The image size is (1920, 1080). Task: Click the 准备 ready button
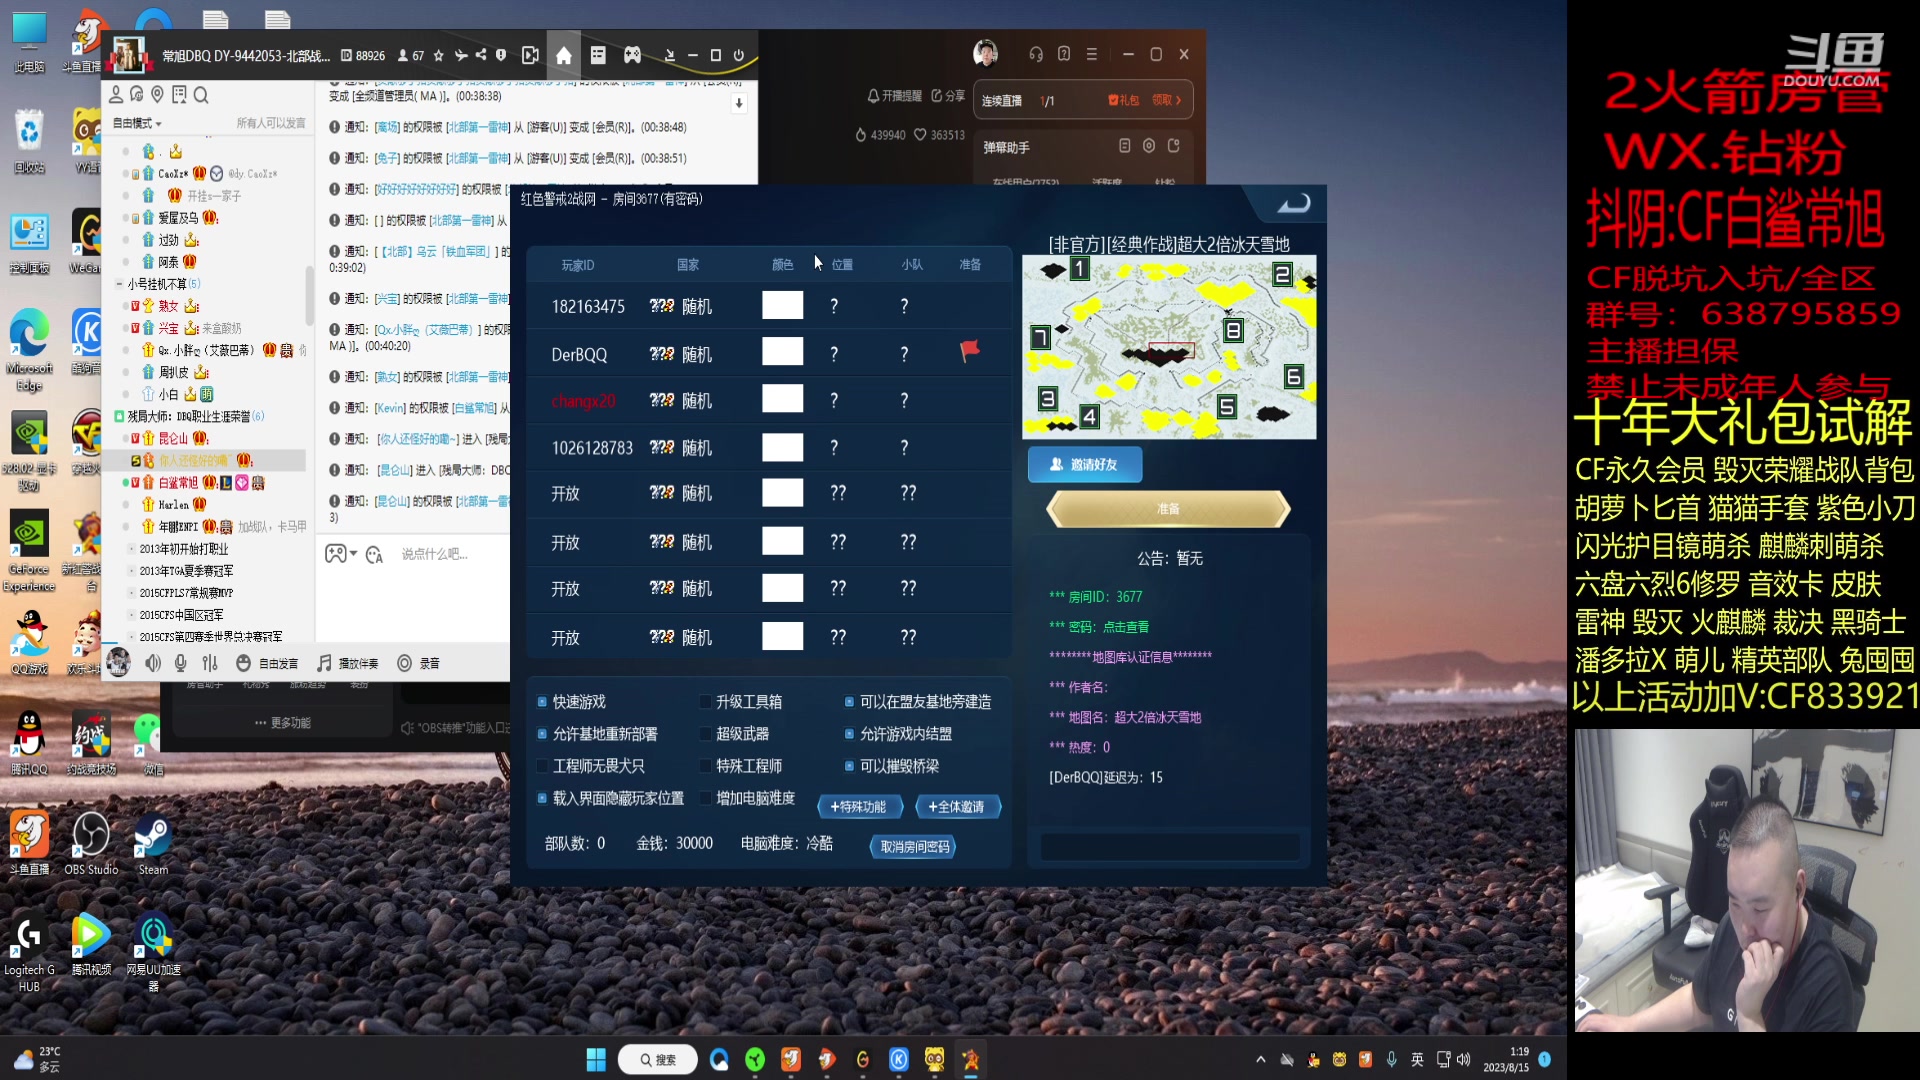pos(1167,509)
